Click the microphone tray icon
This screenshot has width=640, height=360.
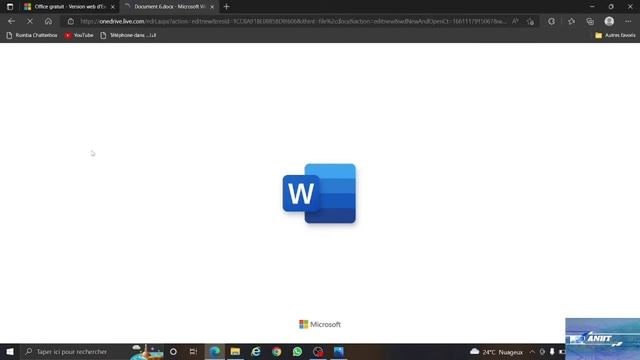[552, 352]
